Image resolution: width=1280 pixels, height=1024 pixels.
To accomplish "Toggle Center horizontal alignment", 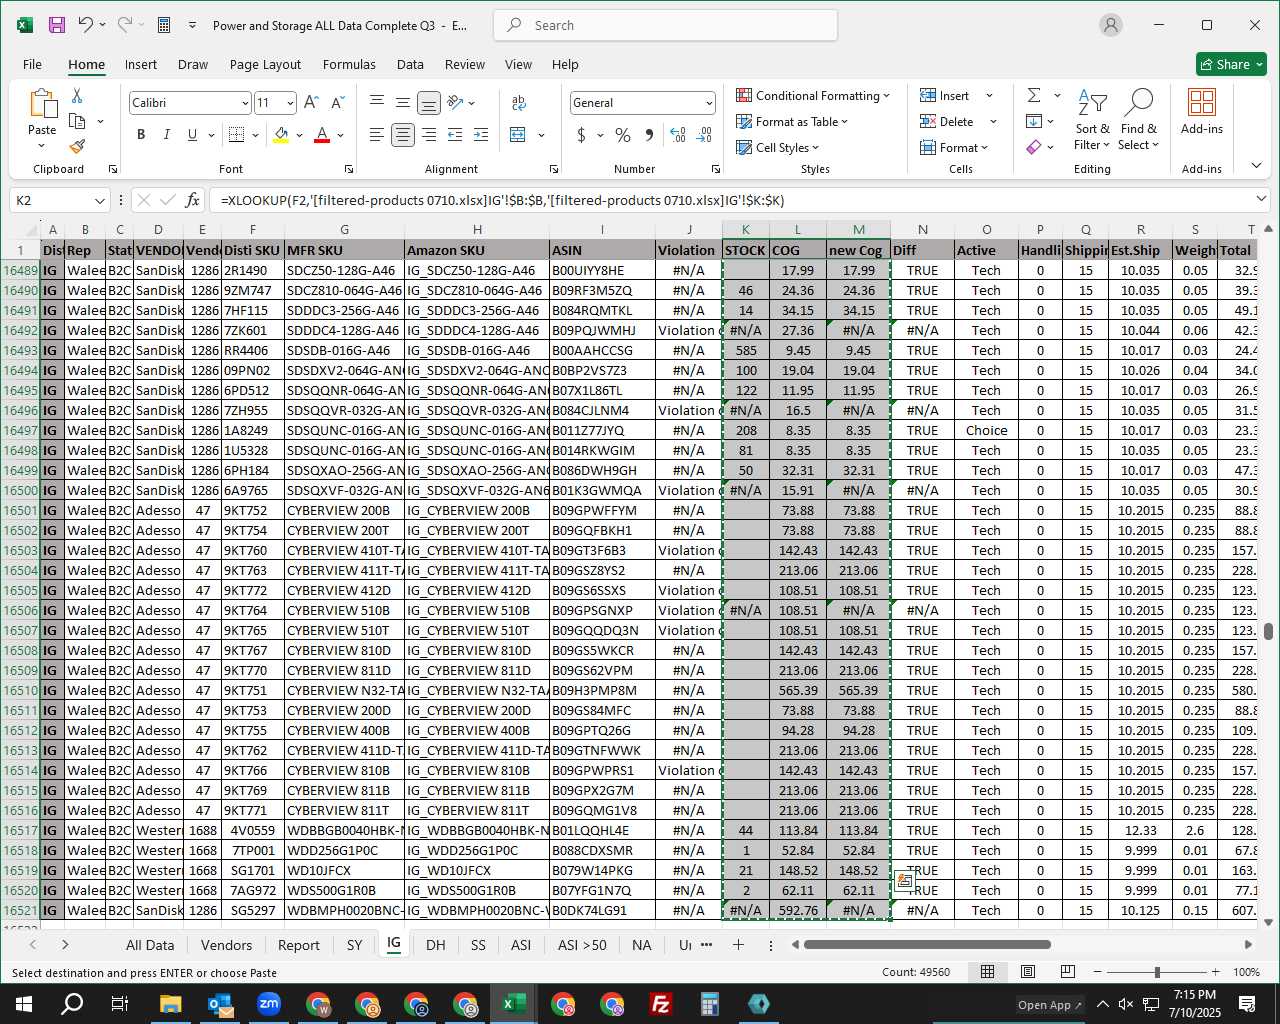I will [x=403, y=134].
